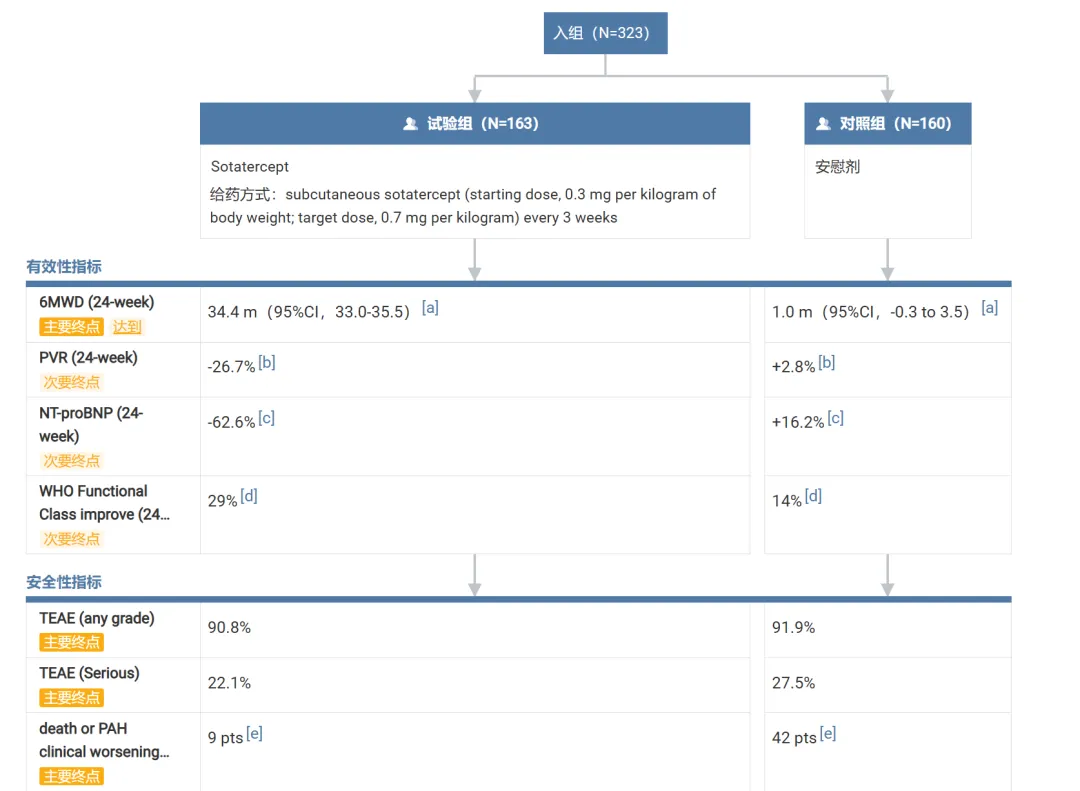Click the 达到 tag under 6MWD
The width and height of the screenshot is (1080, 791).
(127, 327)
